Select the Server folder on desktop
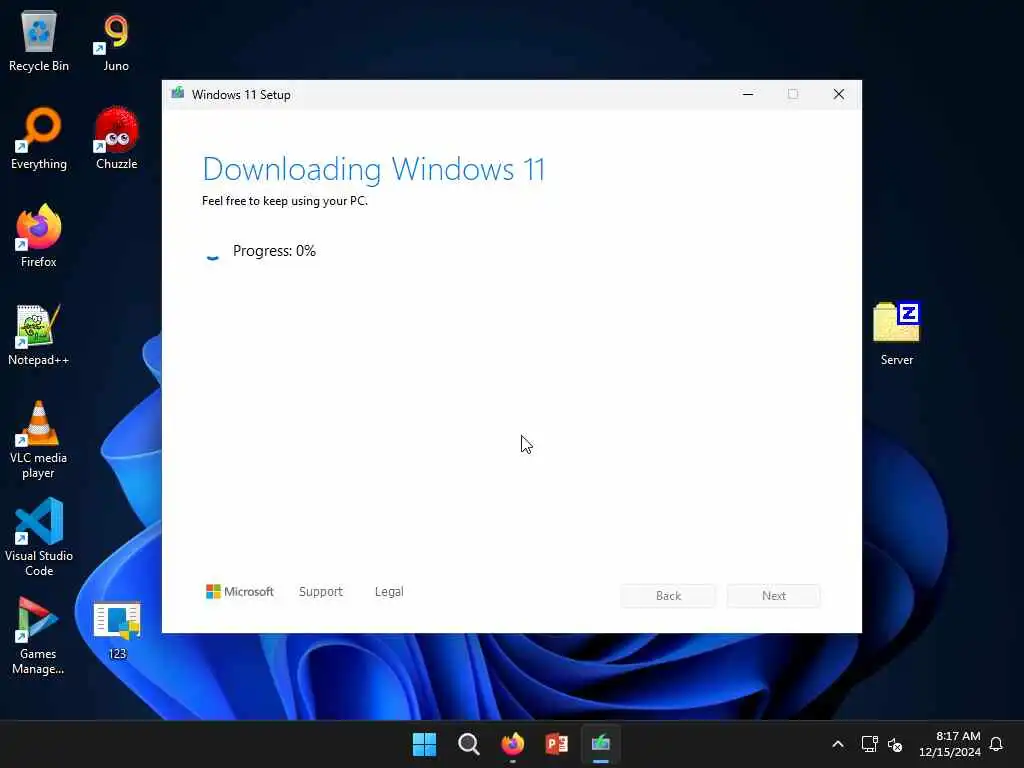The height and width of the screenshot is (768, 1024). coord(897,333)
